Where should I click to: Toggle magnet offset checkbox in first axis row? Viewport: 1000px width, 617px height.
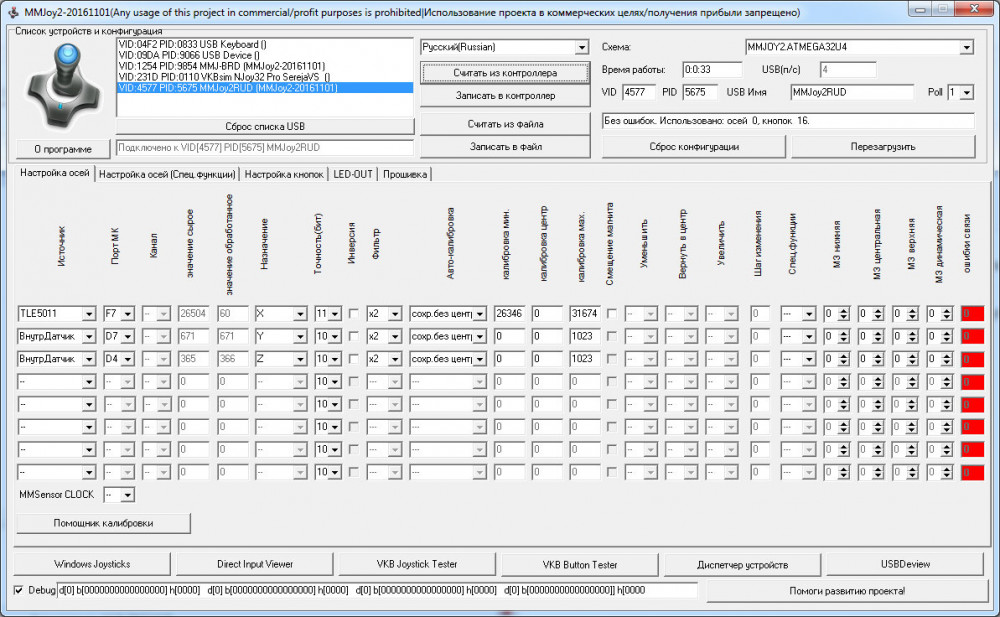click(612, 313)
